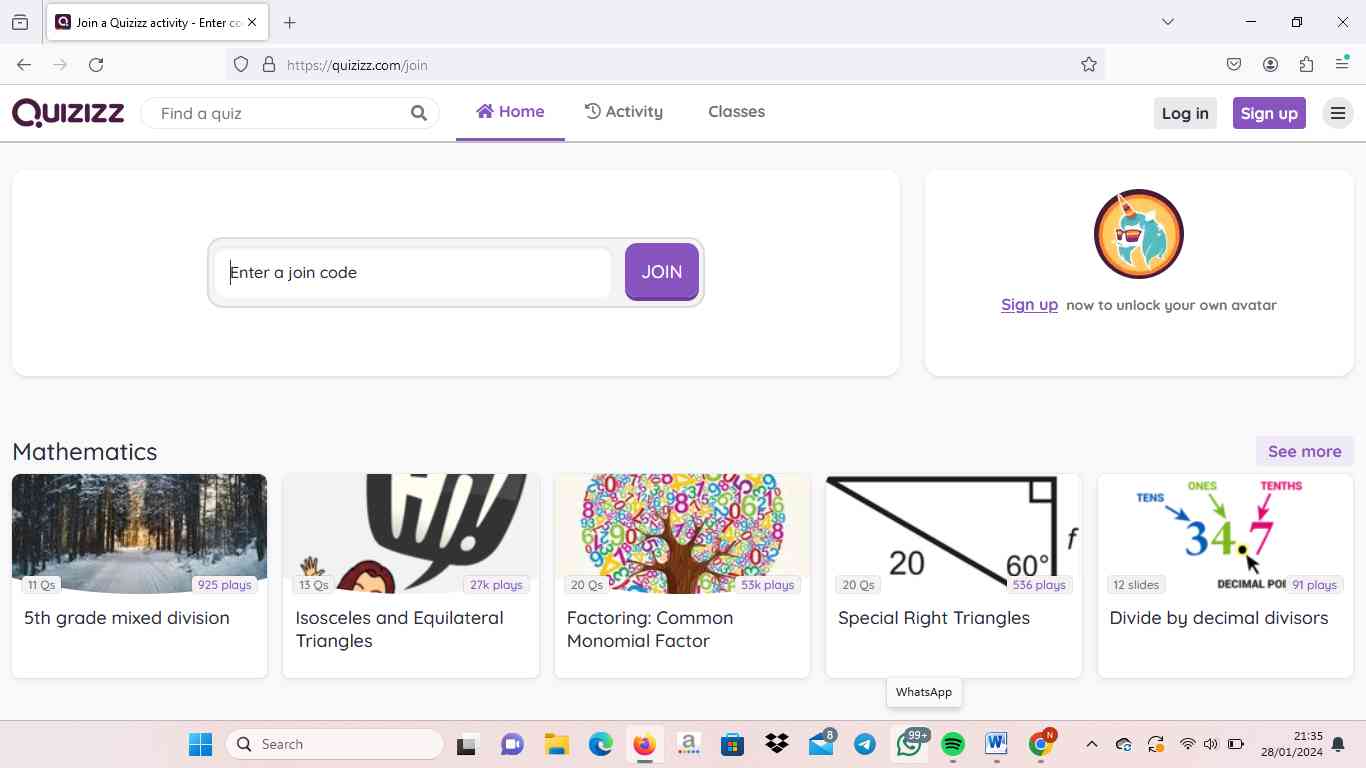Open Mail app from the taskbar
The height and width of the screenshot is (768, 1366).
pyautogui.click(x=821, y=744)
